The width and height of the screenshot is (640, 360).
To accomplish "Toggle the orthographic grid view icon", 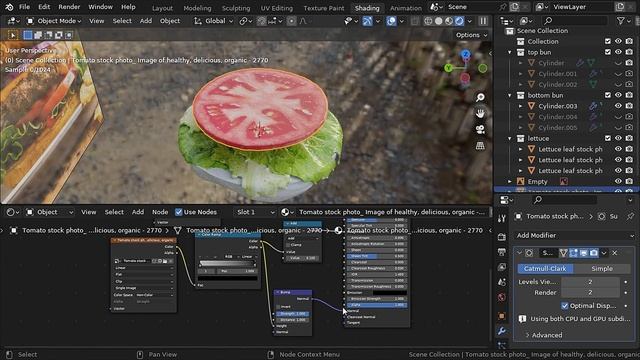I will point(480,146).
